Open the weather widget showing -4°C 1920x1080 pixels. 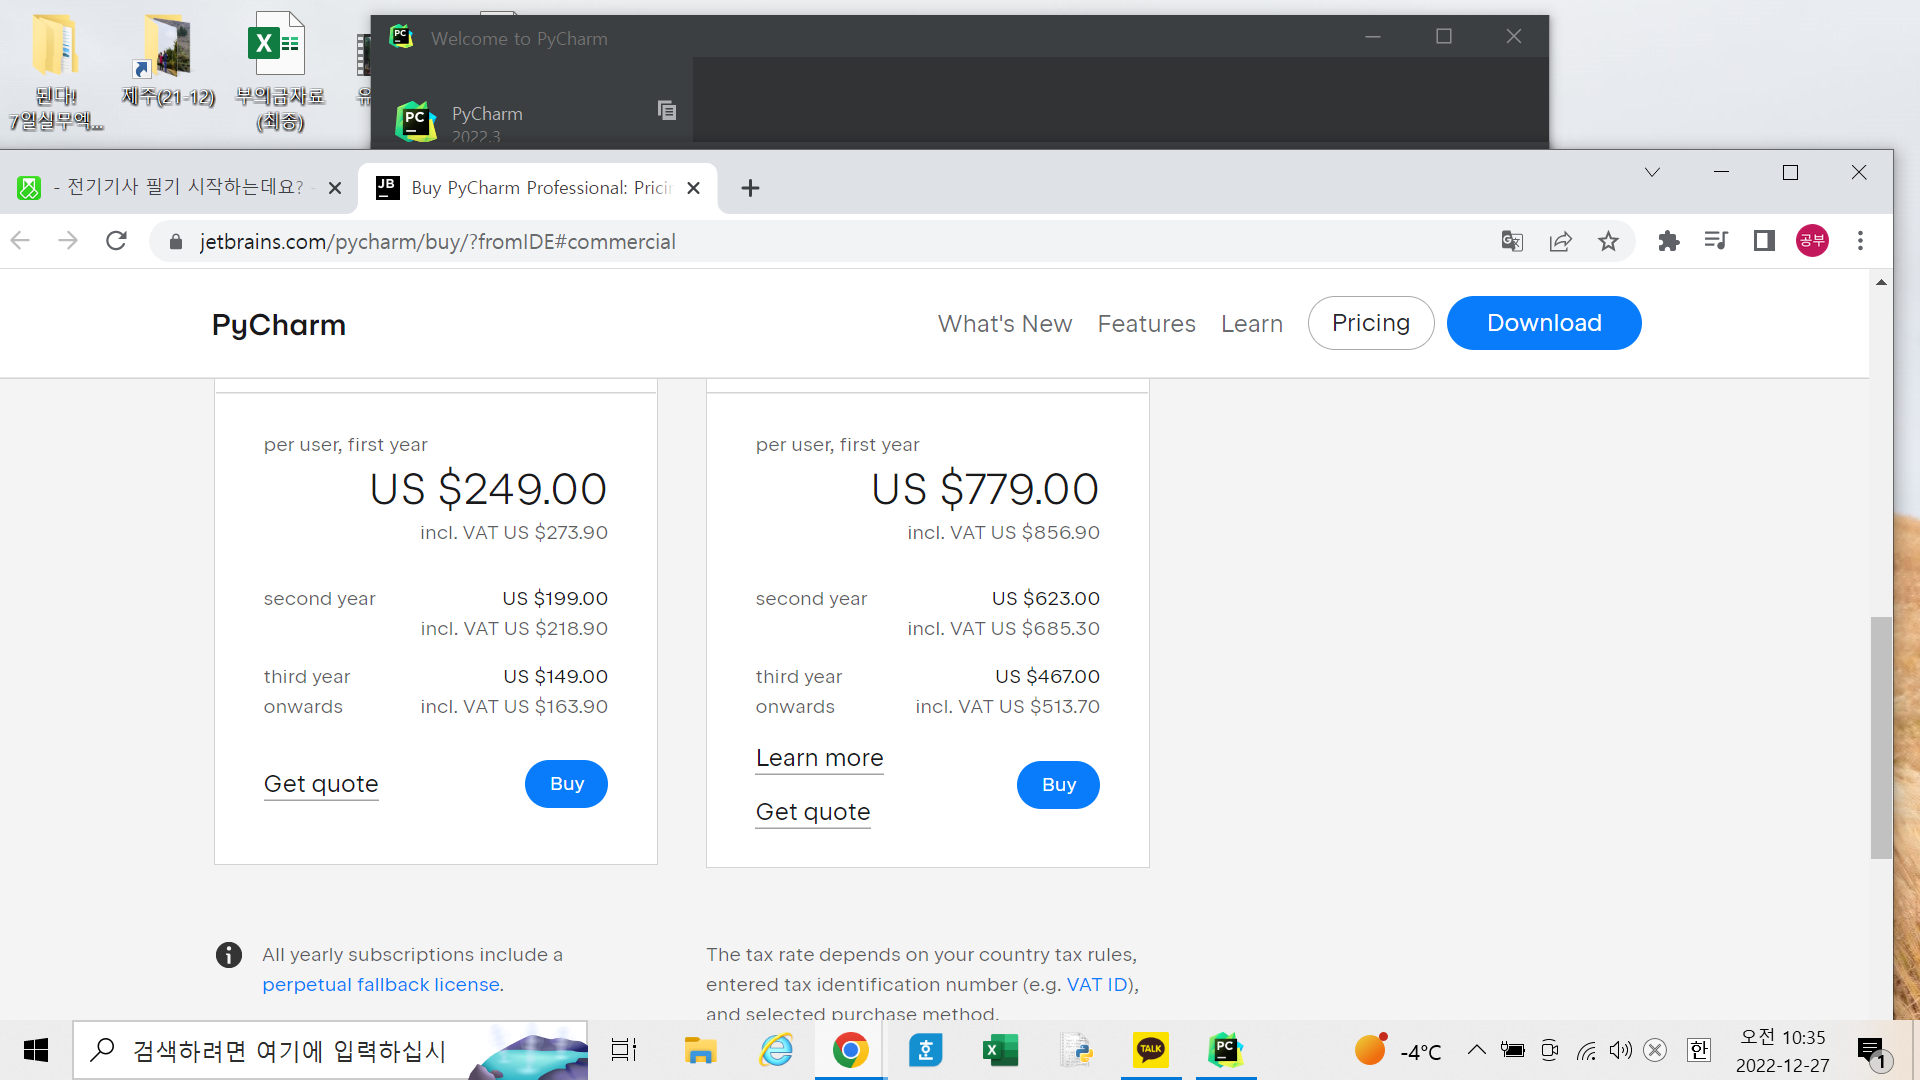1398,1050
